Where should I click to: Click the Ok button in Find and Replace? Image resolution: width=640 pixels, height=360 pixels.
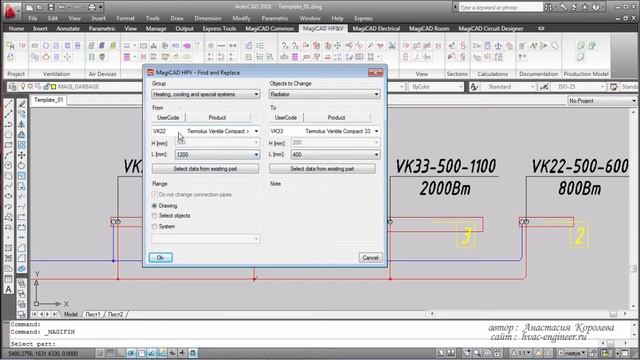pos(160,258)
